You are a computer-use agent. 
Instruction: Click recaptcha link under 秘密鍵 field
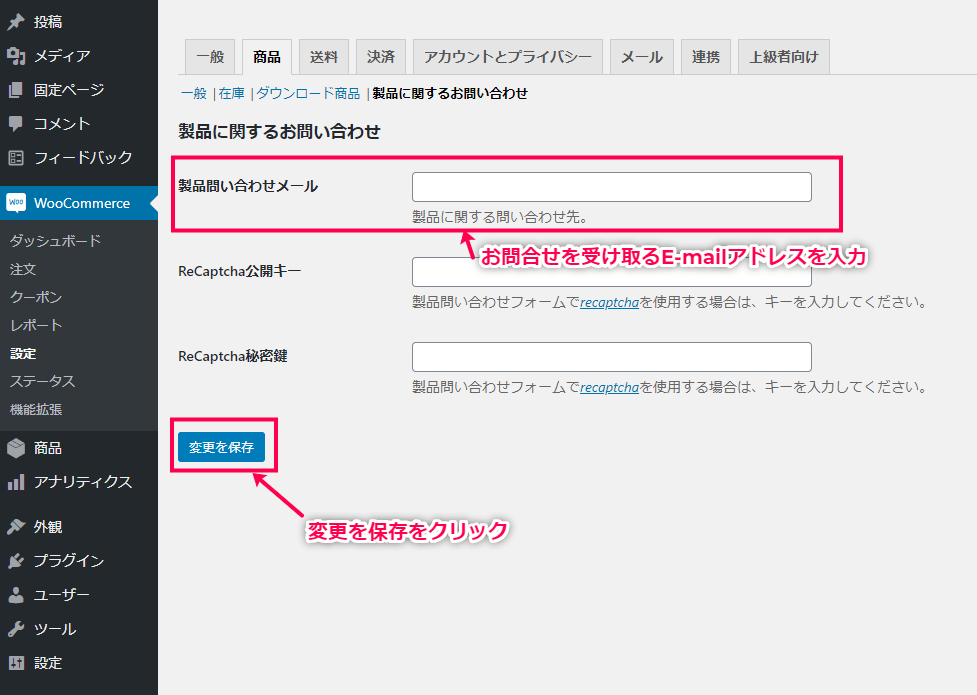[x=609, y=387]
